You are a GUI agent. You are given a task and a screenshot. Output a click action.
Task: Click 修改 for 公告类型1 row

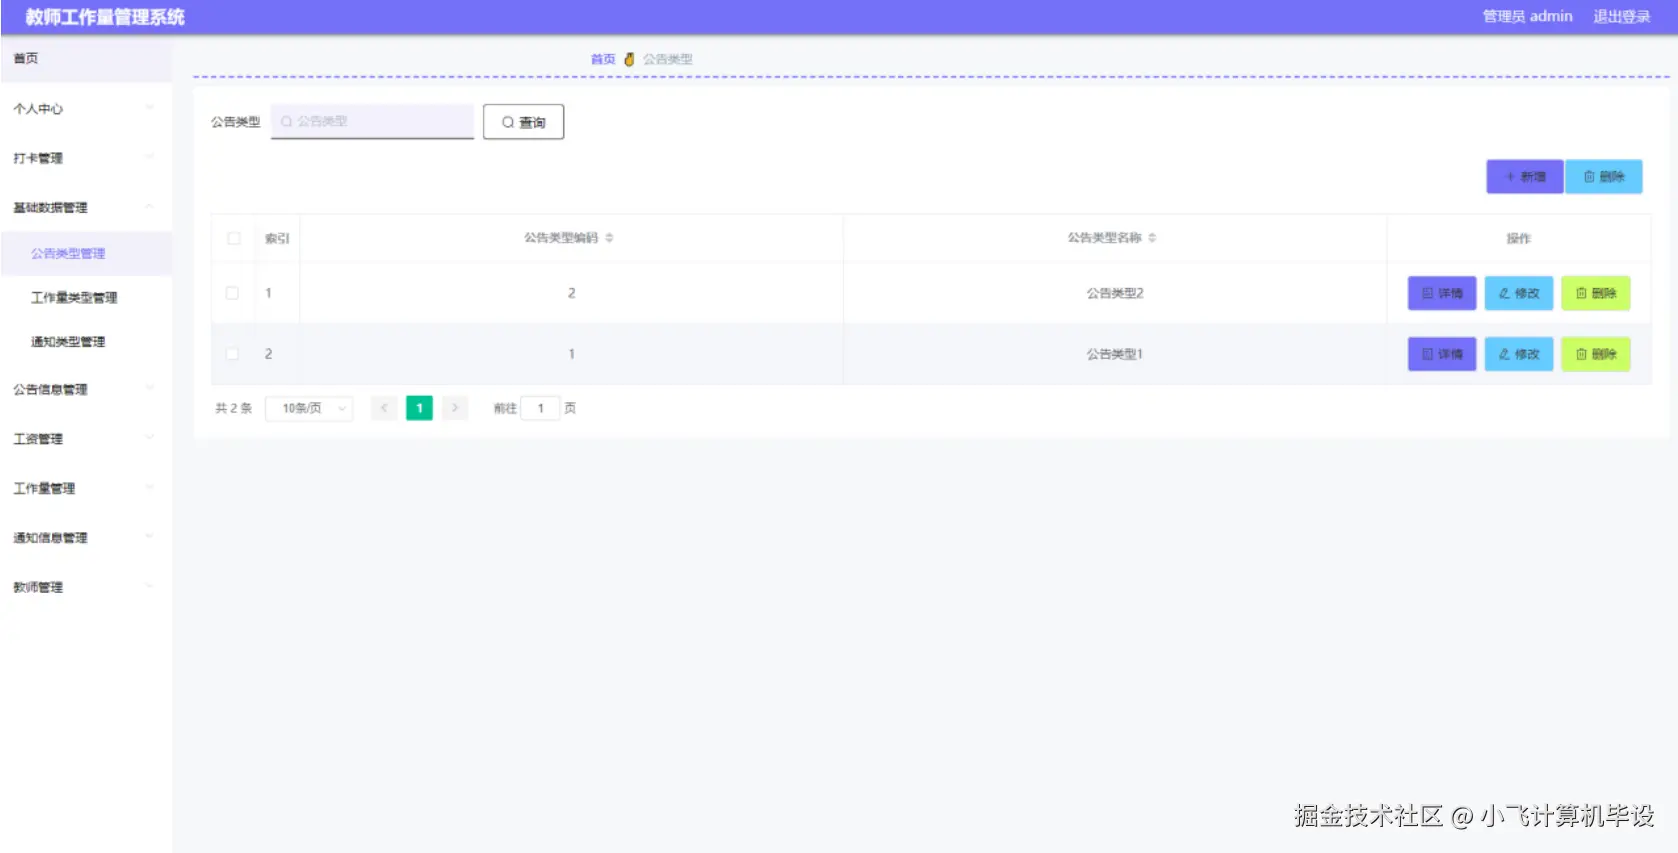click(x=1518, y=354)
